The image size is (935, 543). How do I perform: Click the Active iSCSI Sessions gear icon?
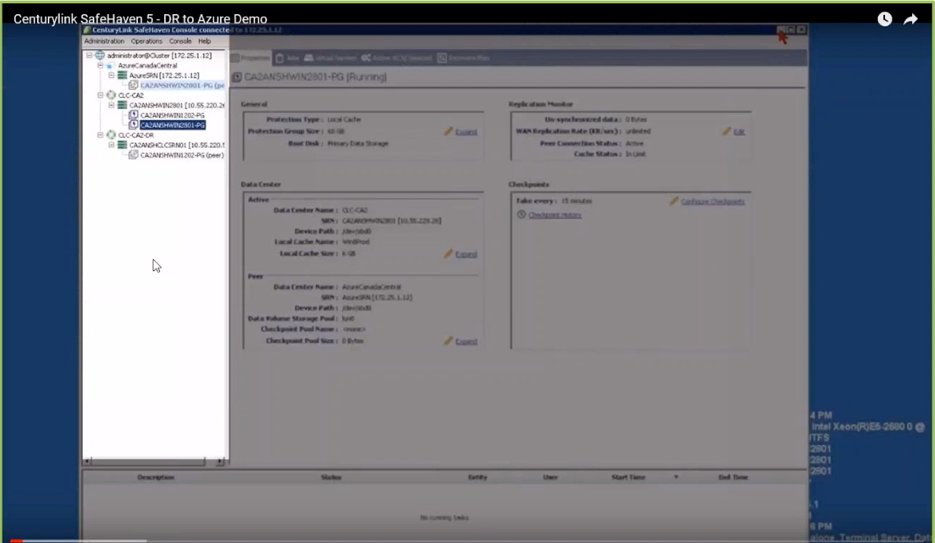pyautogui.click(x=366, y=58)
